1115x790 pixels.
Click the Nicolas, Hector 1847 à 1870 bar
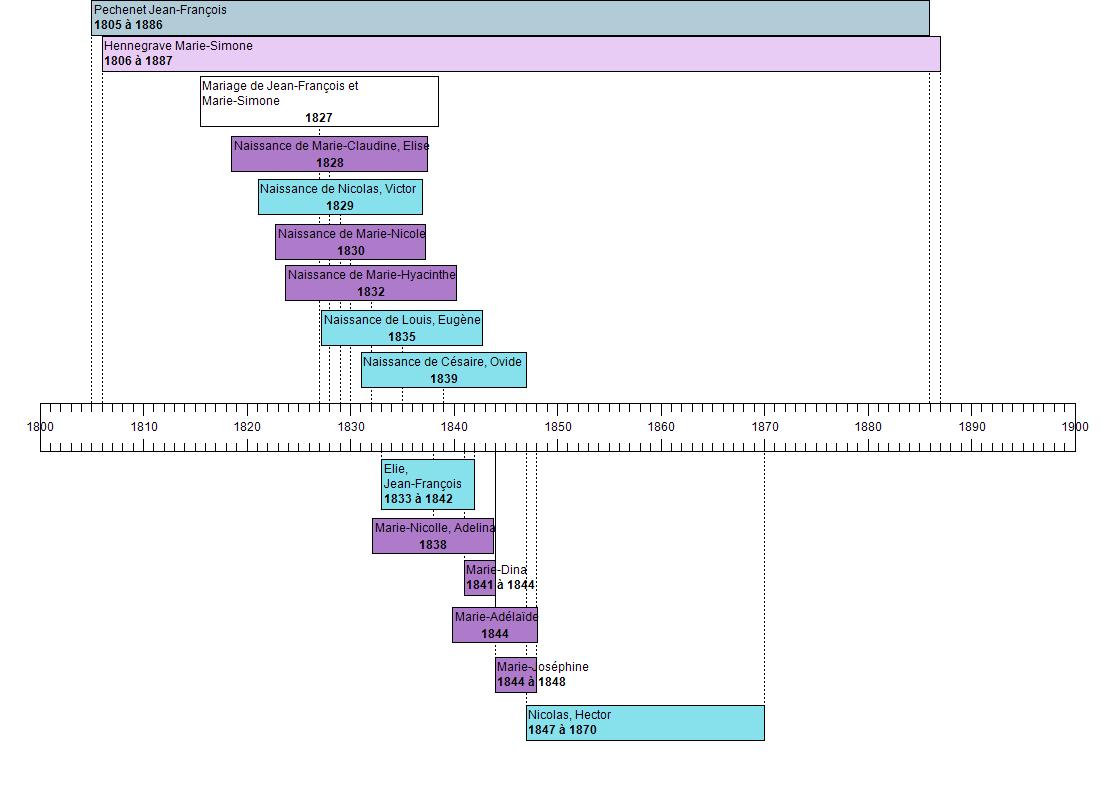tap(645, 723)
